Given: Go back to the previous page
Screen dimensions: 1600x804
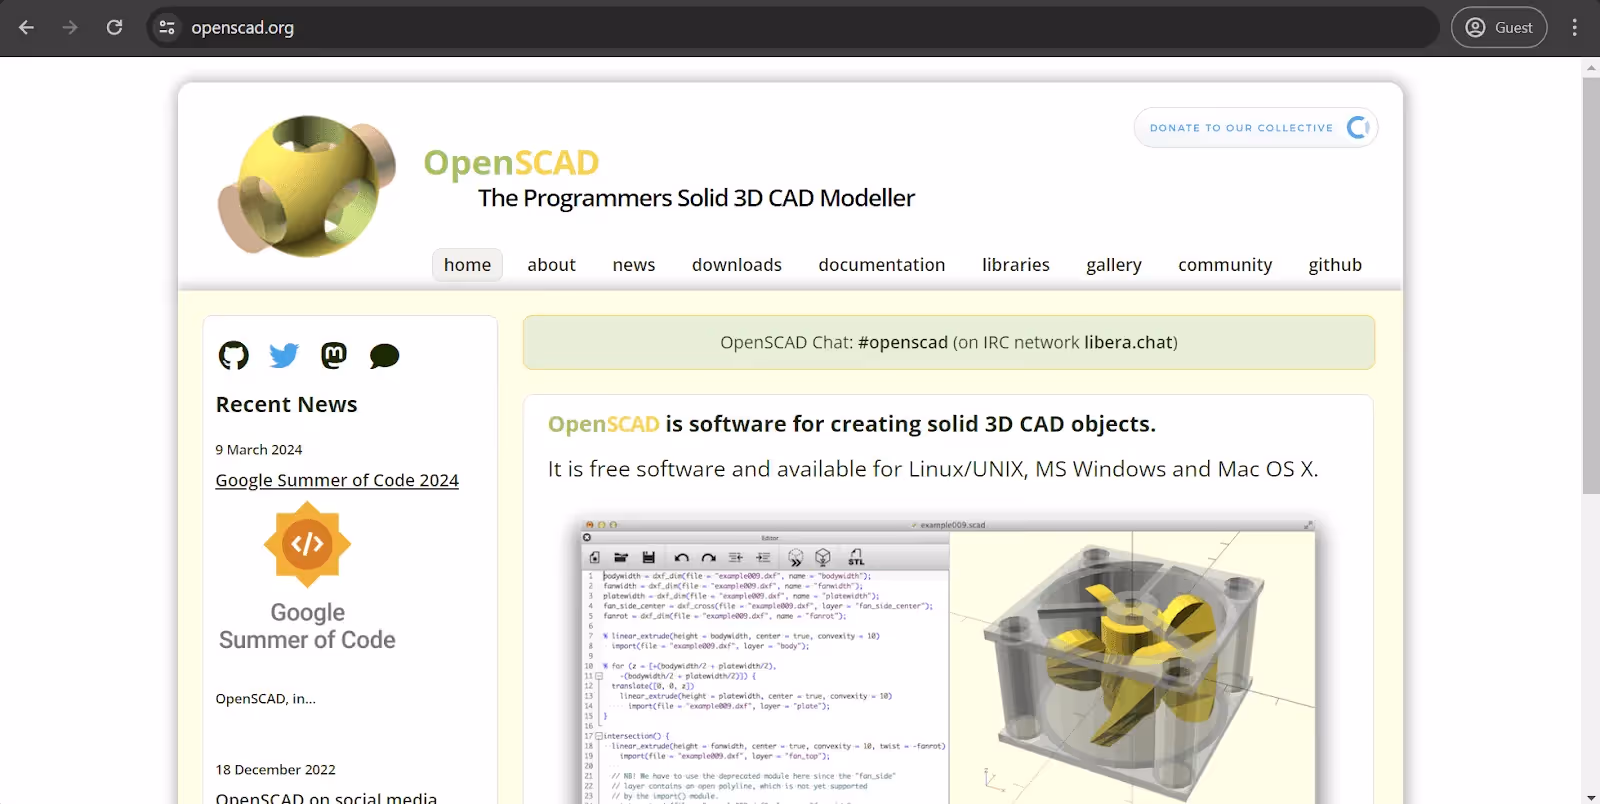Looking at the screenshot, I should (27, 28).
